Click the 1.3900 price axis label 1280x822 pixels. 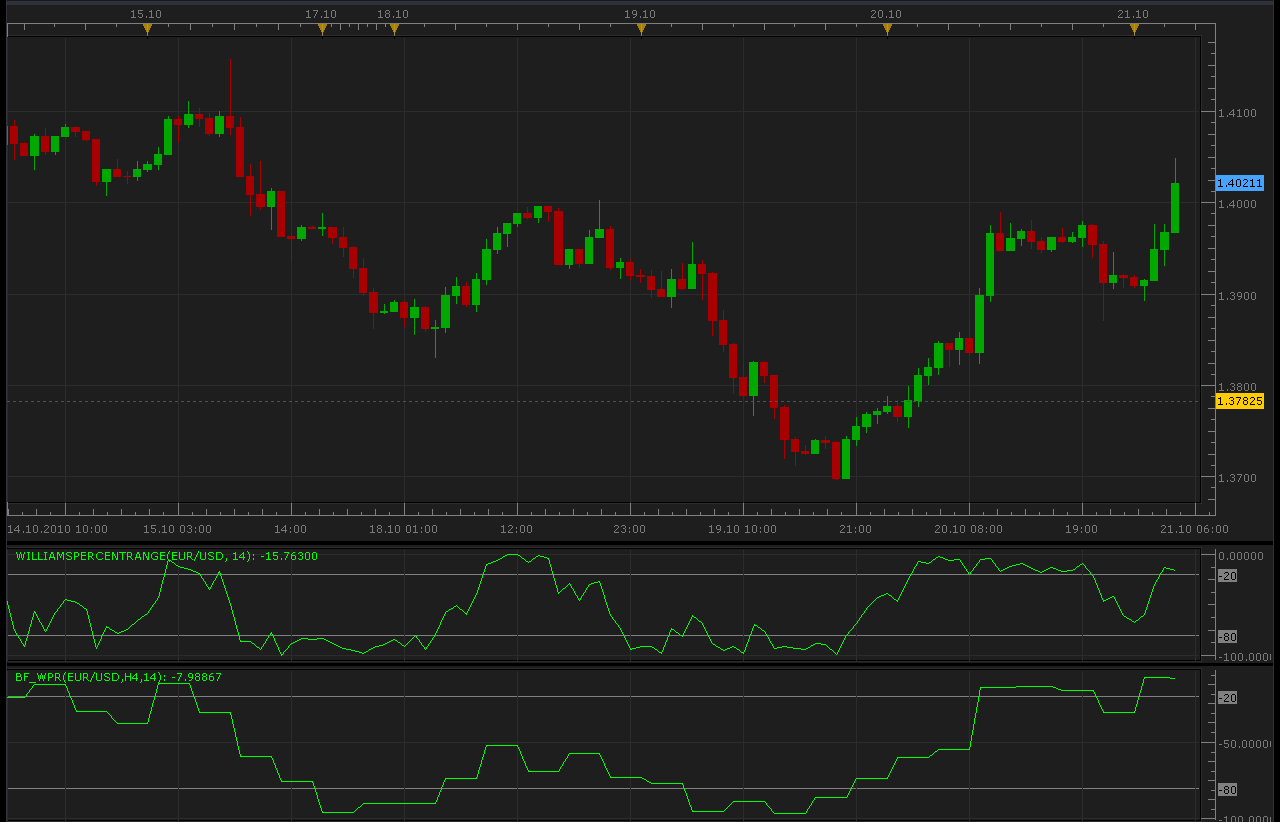click(1237, 296)
